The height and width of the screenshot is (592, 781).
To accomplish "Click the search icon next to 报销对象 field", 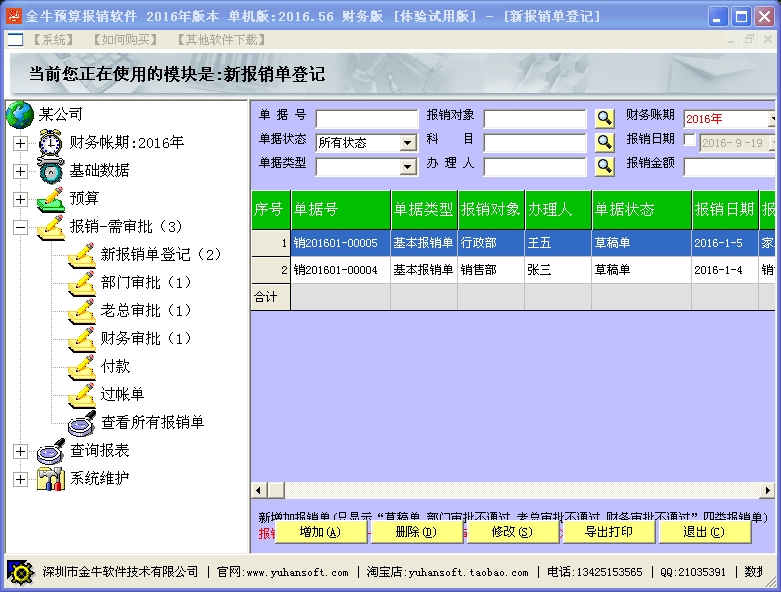I will [604, 118].
